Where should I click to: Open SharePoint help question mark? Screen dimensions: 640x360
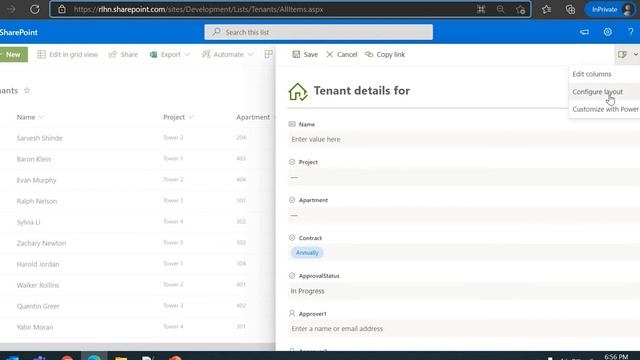click(631, 32)
